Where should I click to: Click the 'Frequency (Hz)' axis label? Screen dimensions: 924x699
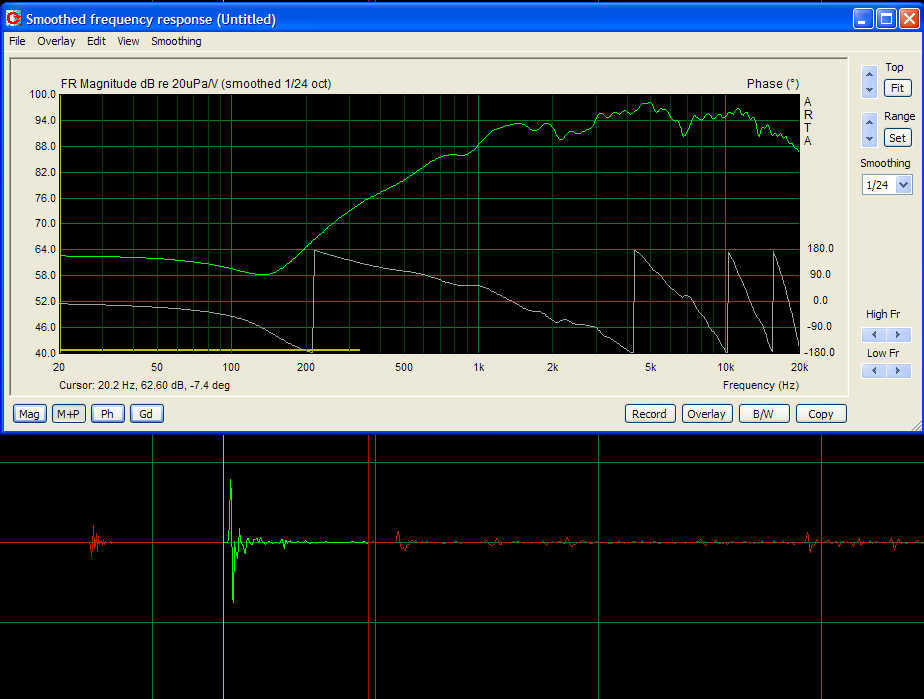click(761, 385)
